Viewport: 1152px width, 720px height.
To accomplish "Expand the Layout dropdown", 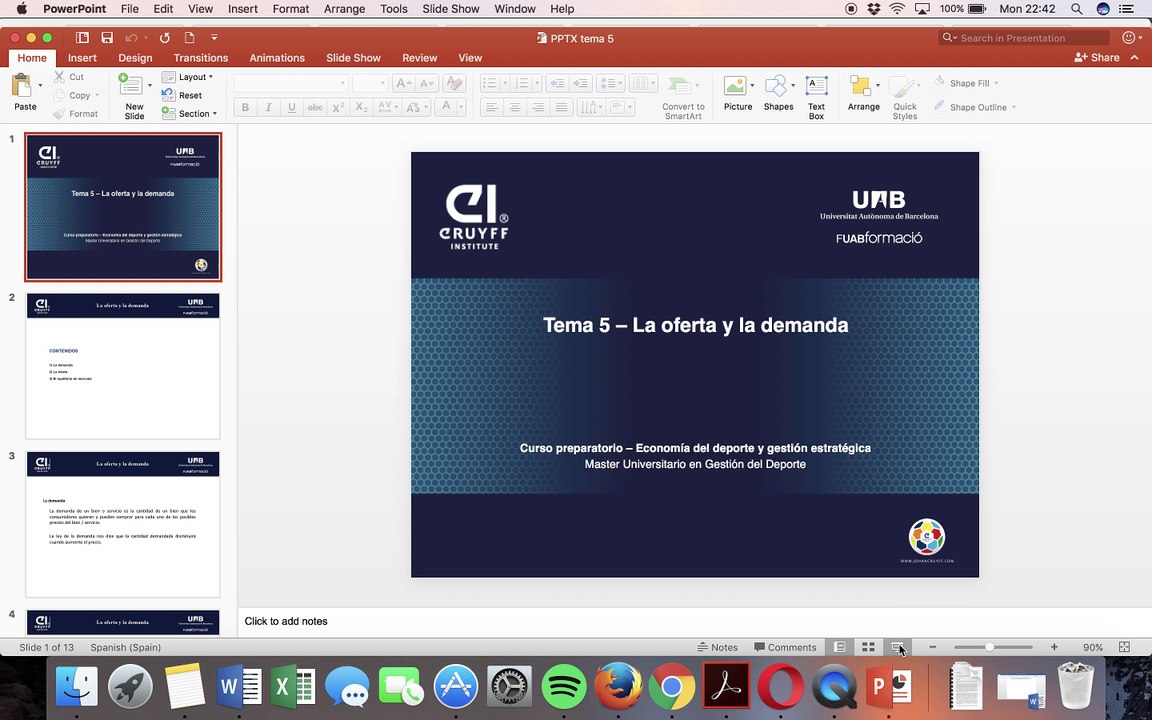I will click(x=187, y=76).
